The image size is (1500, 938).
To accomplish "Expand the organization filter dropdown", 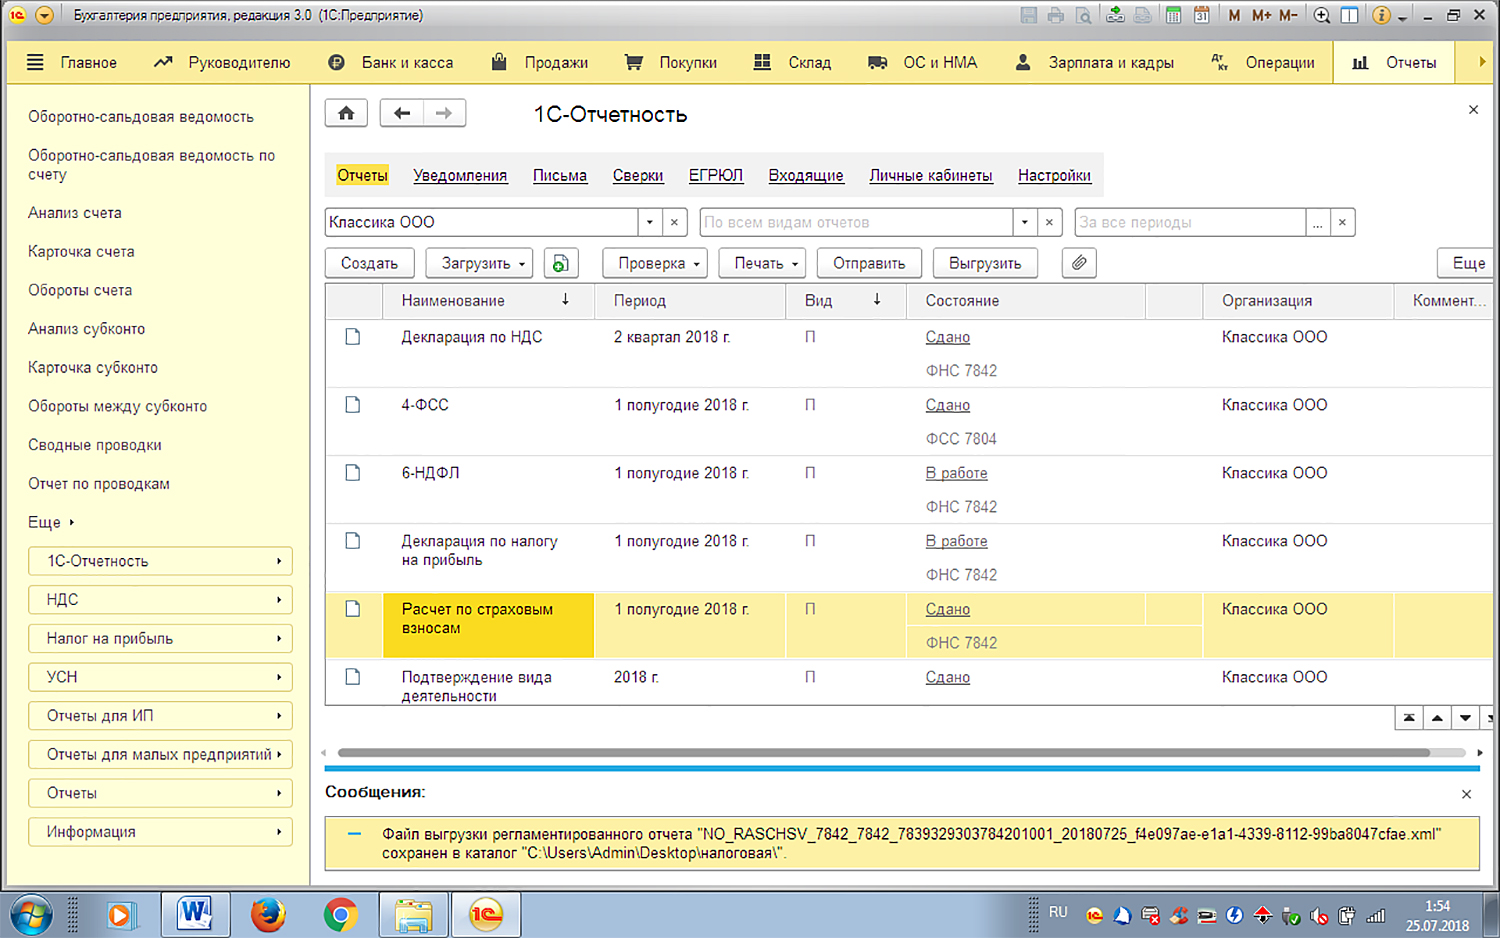I will [650, 222].
